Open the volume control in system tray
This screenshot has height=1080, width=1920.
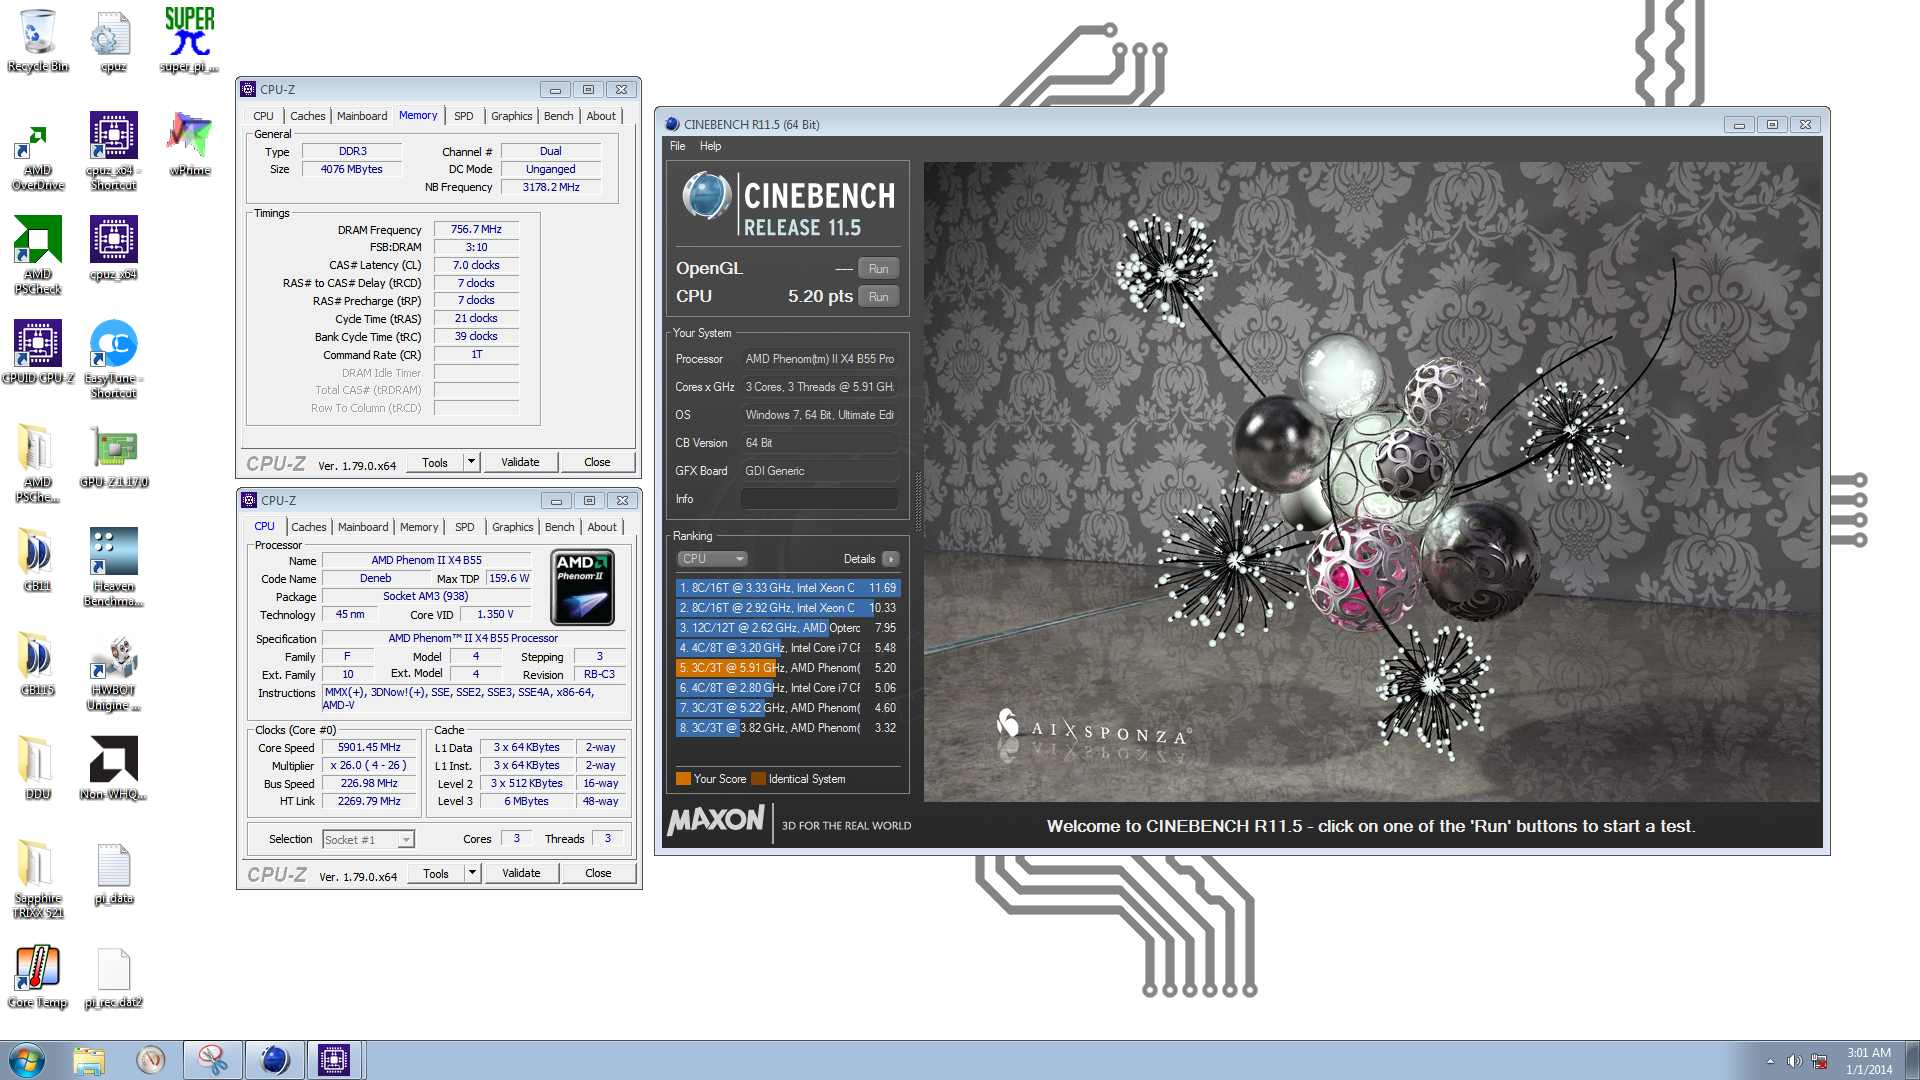pyautogui.click(x=1794, y=1061)
